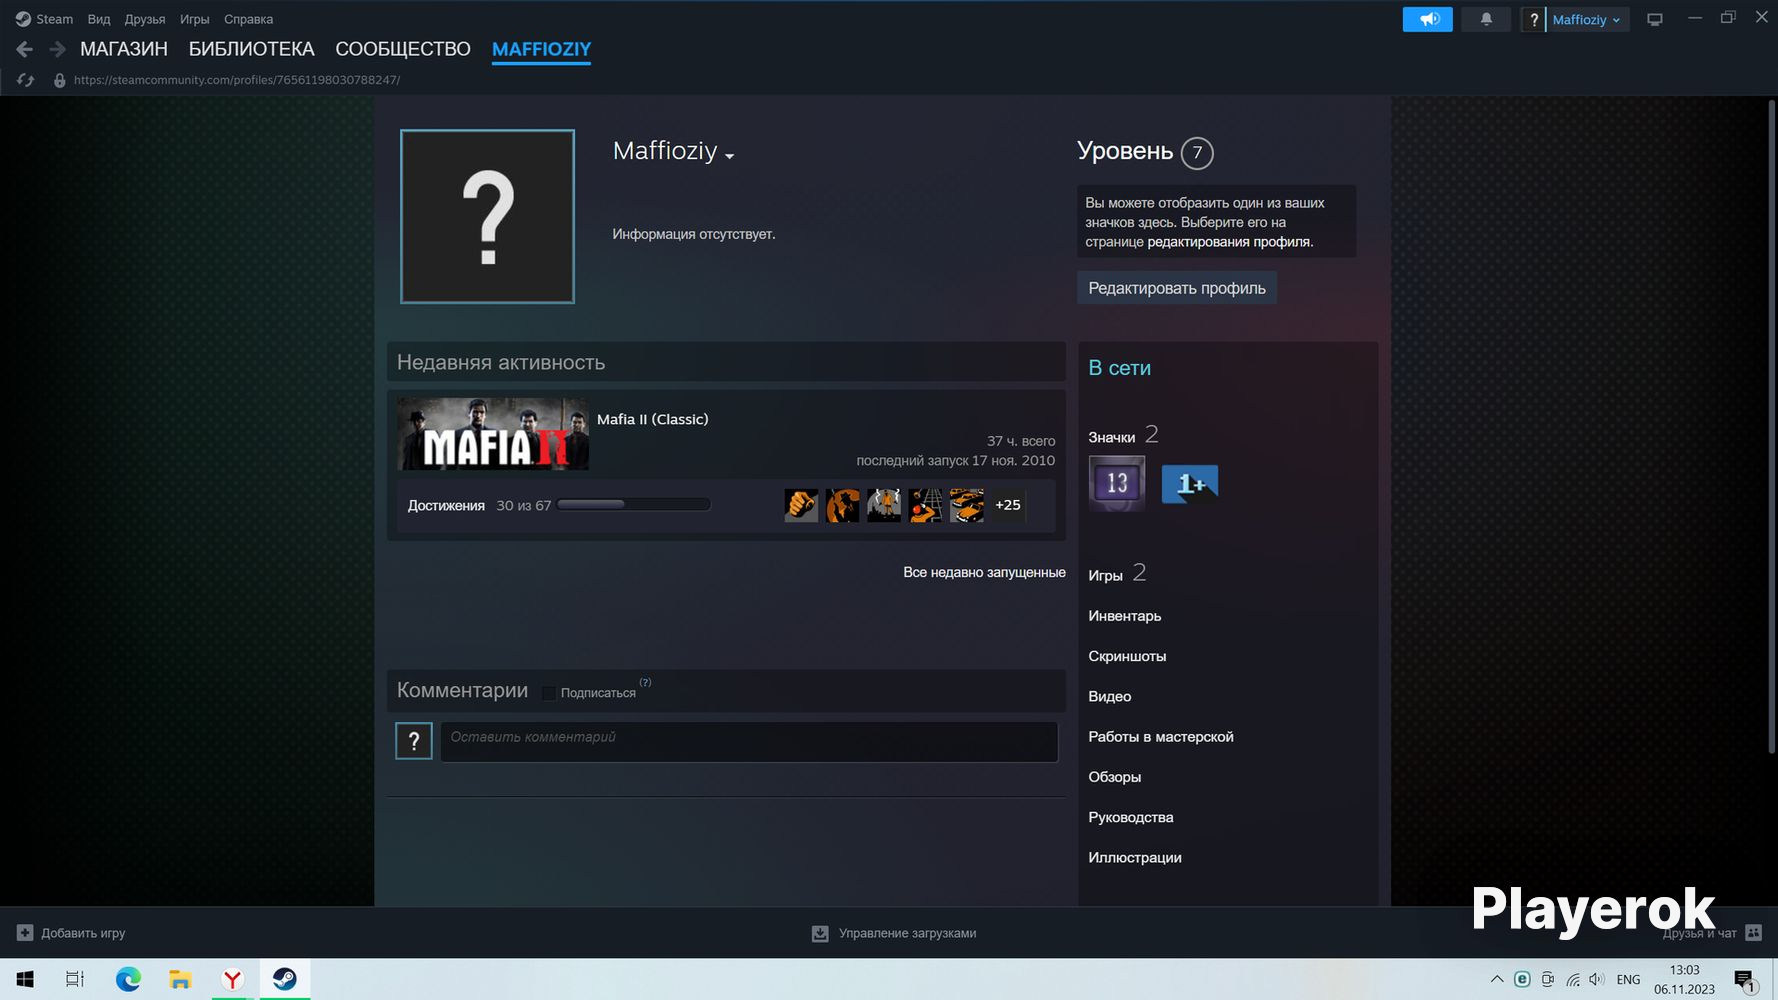Click the Steam logo menu
The image size is (1778, 1000).
pyautogui.click(x=23, y=19)
